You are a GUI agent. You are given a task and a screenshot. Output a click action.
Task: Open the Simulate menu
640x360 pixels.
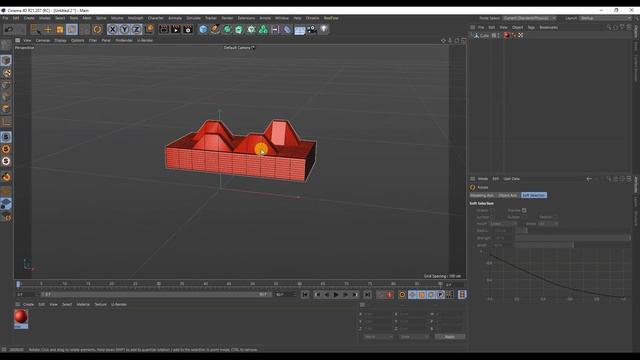click(x=193, y=18)
